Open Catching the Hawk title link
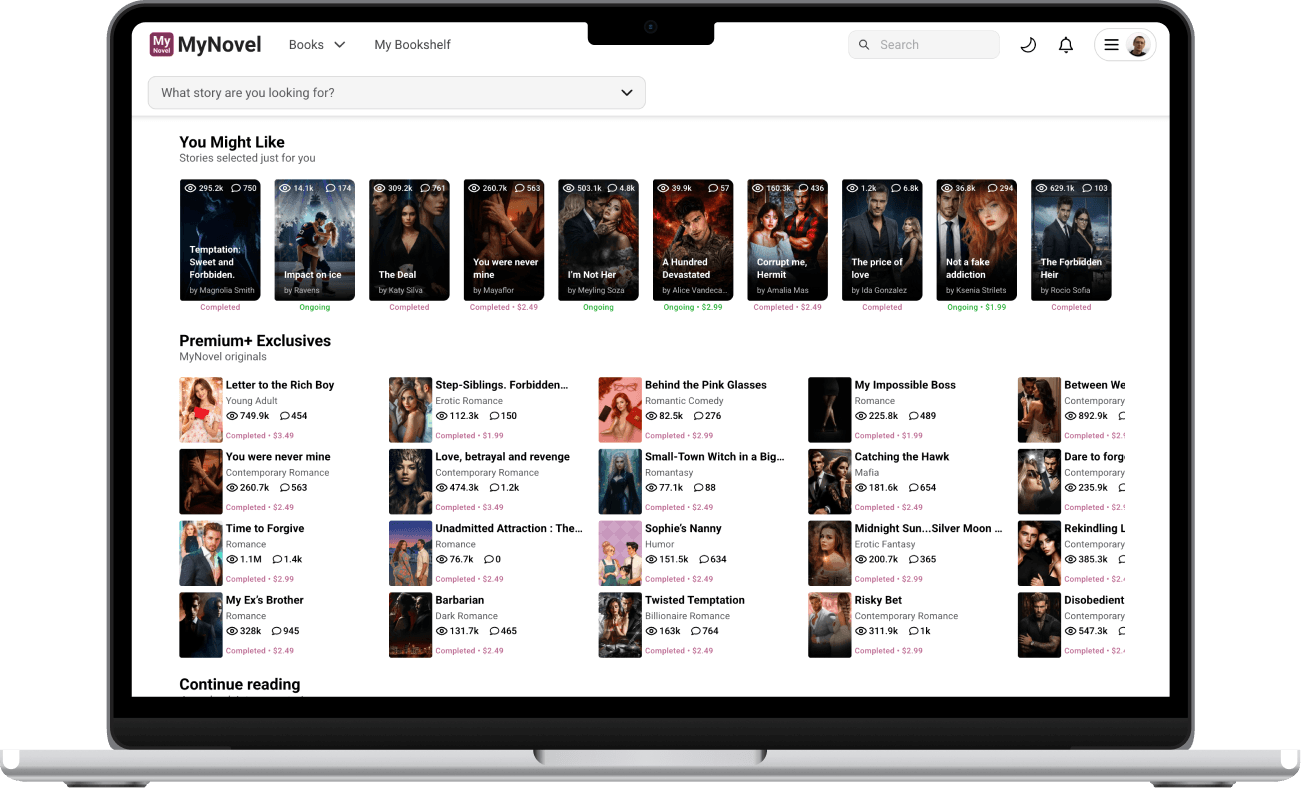The height and width of the screenshot is (788, 1301). pos(902,457)
